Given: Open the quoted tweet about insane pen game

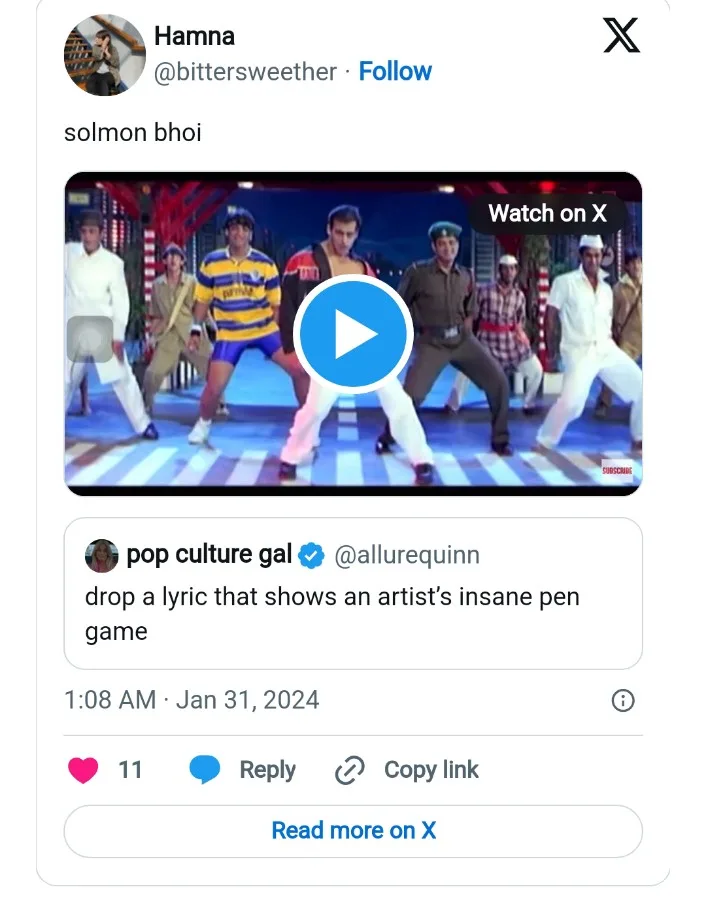Looking at the screenshot, I should [352, 614].
